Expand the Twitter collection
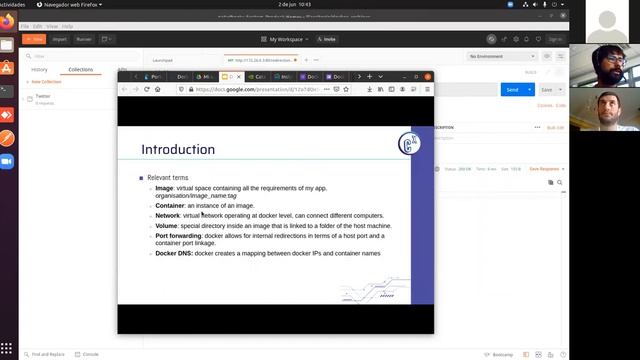This screenshot has width=640, height=360. [23, 99]
